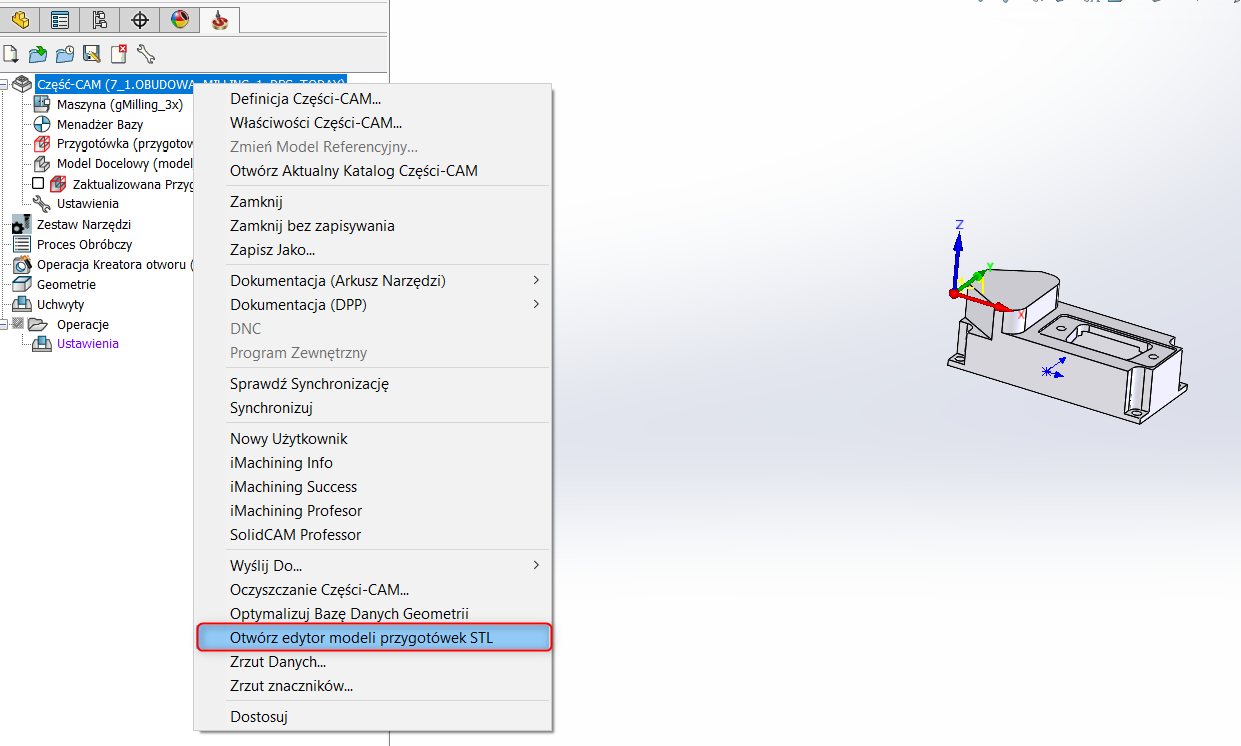1241x746 pixels.
Task: Choose Otwórz edytor modeli przygotówek STL
Action: (x=361, y=637)
